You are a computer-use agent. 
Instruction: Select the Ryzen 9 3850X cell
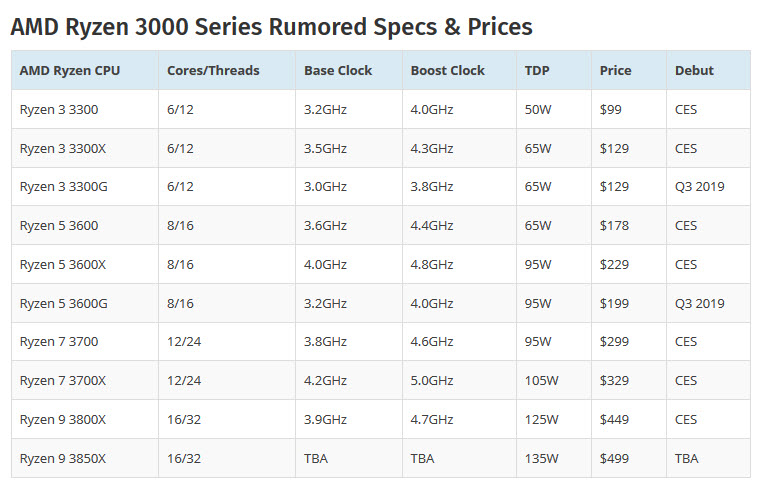coord(63,458)
